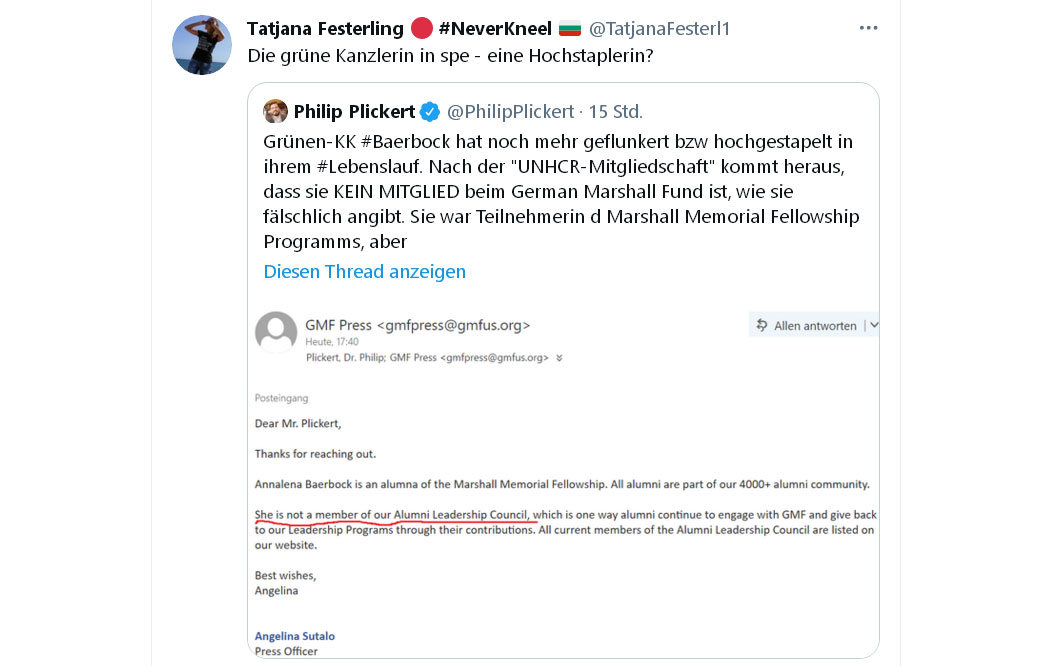Open the Diesen Thread anzeigen link

tap(364, 272)
